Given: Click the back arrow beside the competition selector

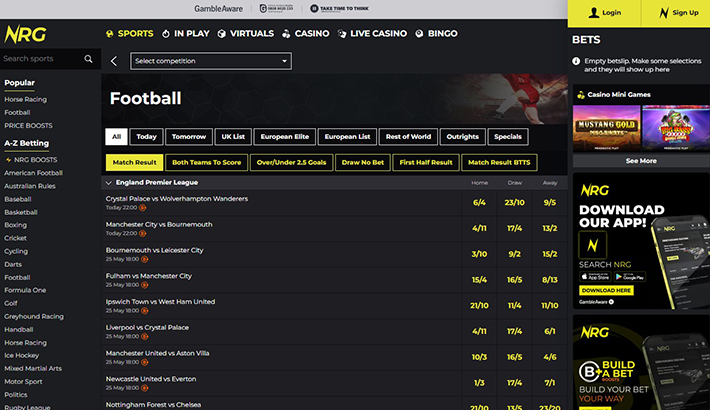Looking at the screenshot, I should tap(114, 61).
